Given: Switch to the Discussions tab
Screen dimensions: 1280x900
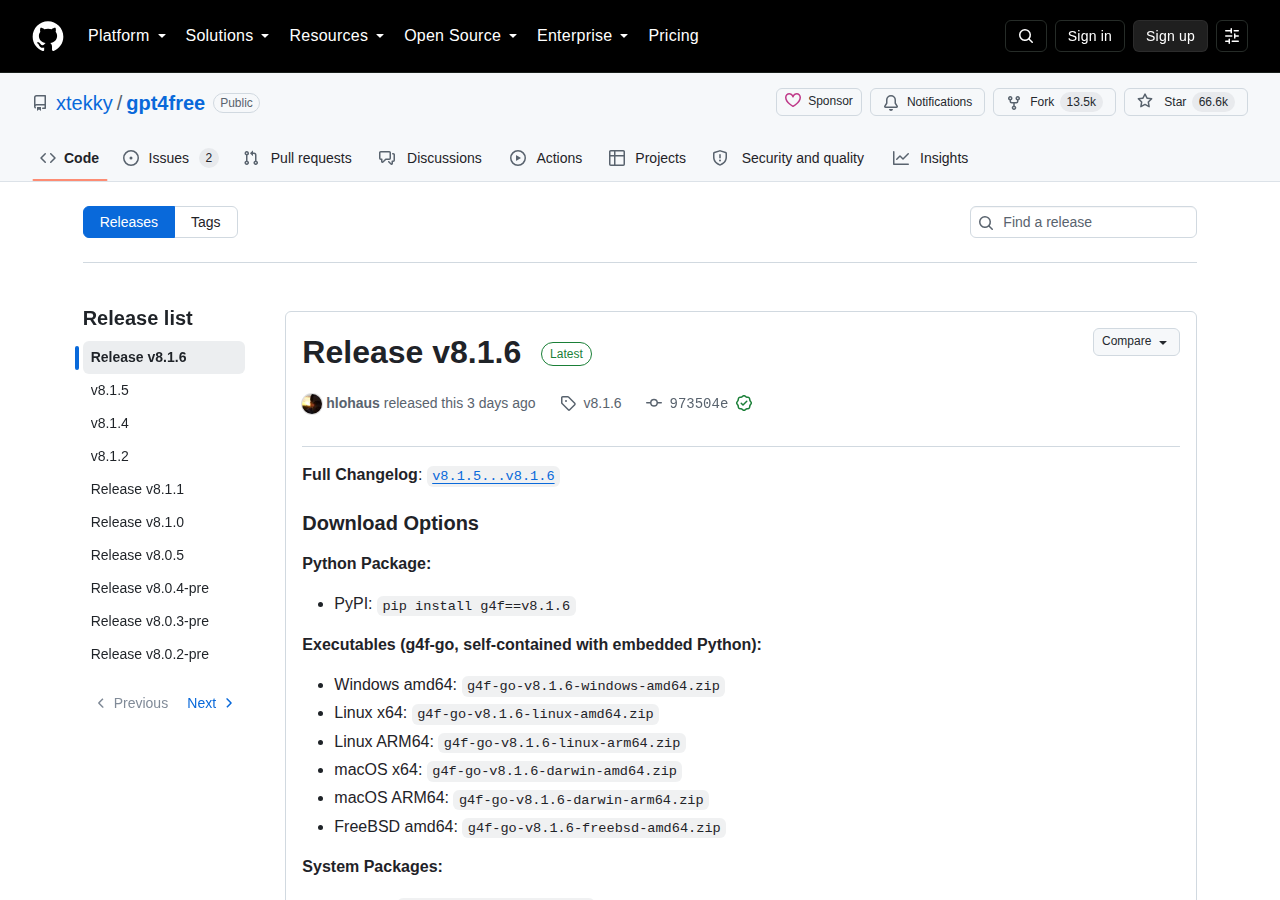Looking at the screenshot, I should 430,158.
